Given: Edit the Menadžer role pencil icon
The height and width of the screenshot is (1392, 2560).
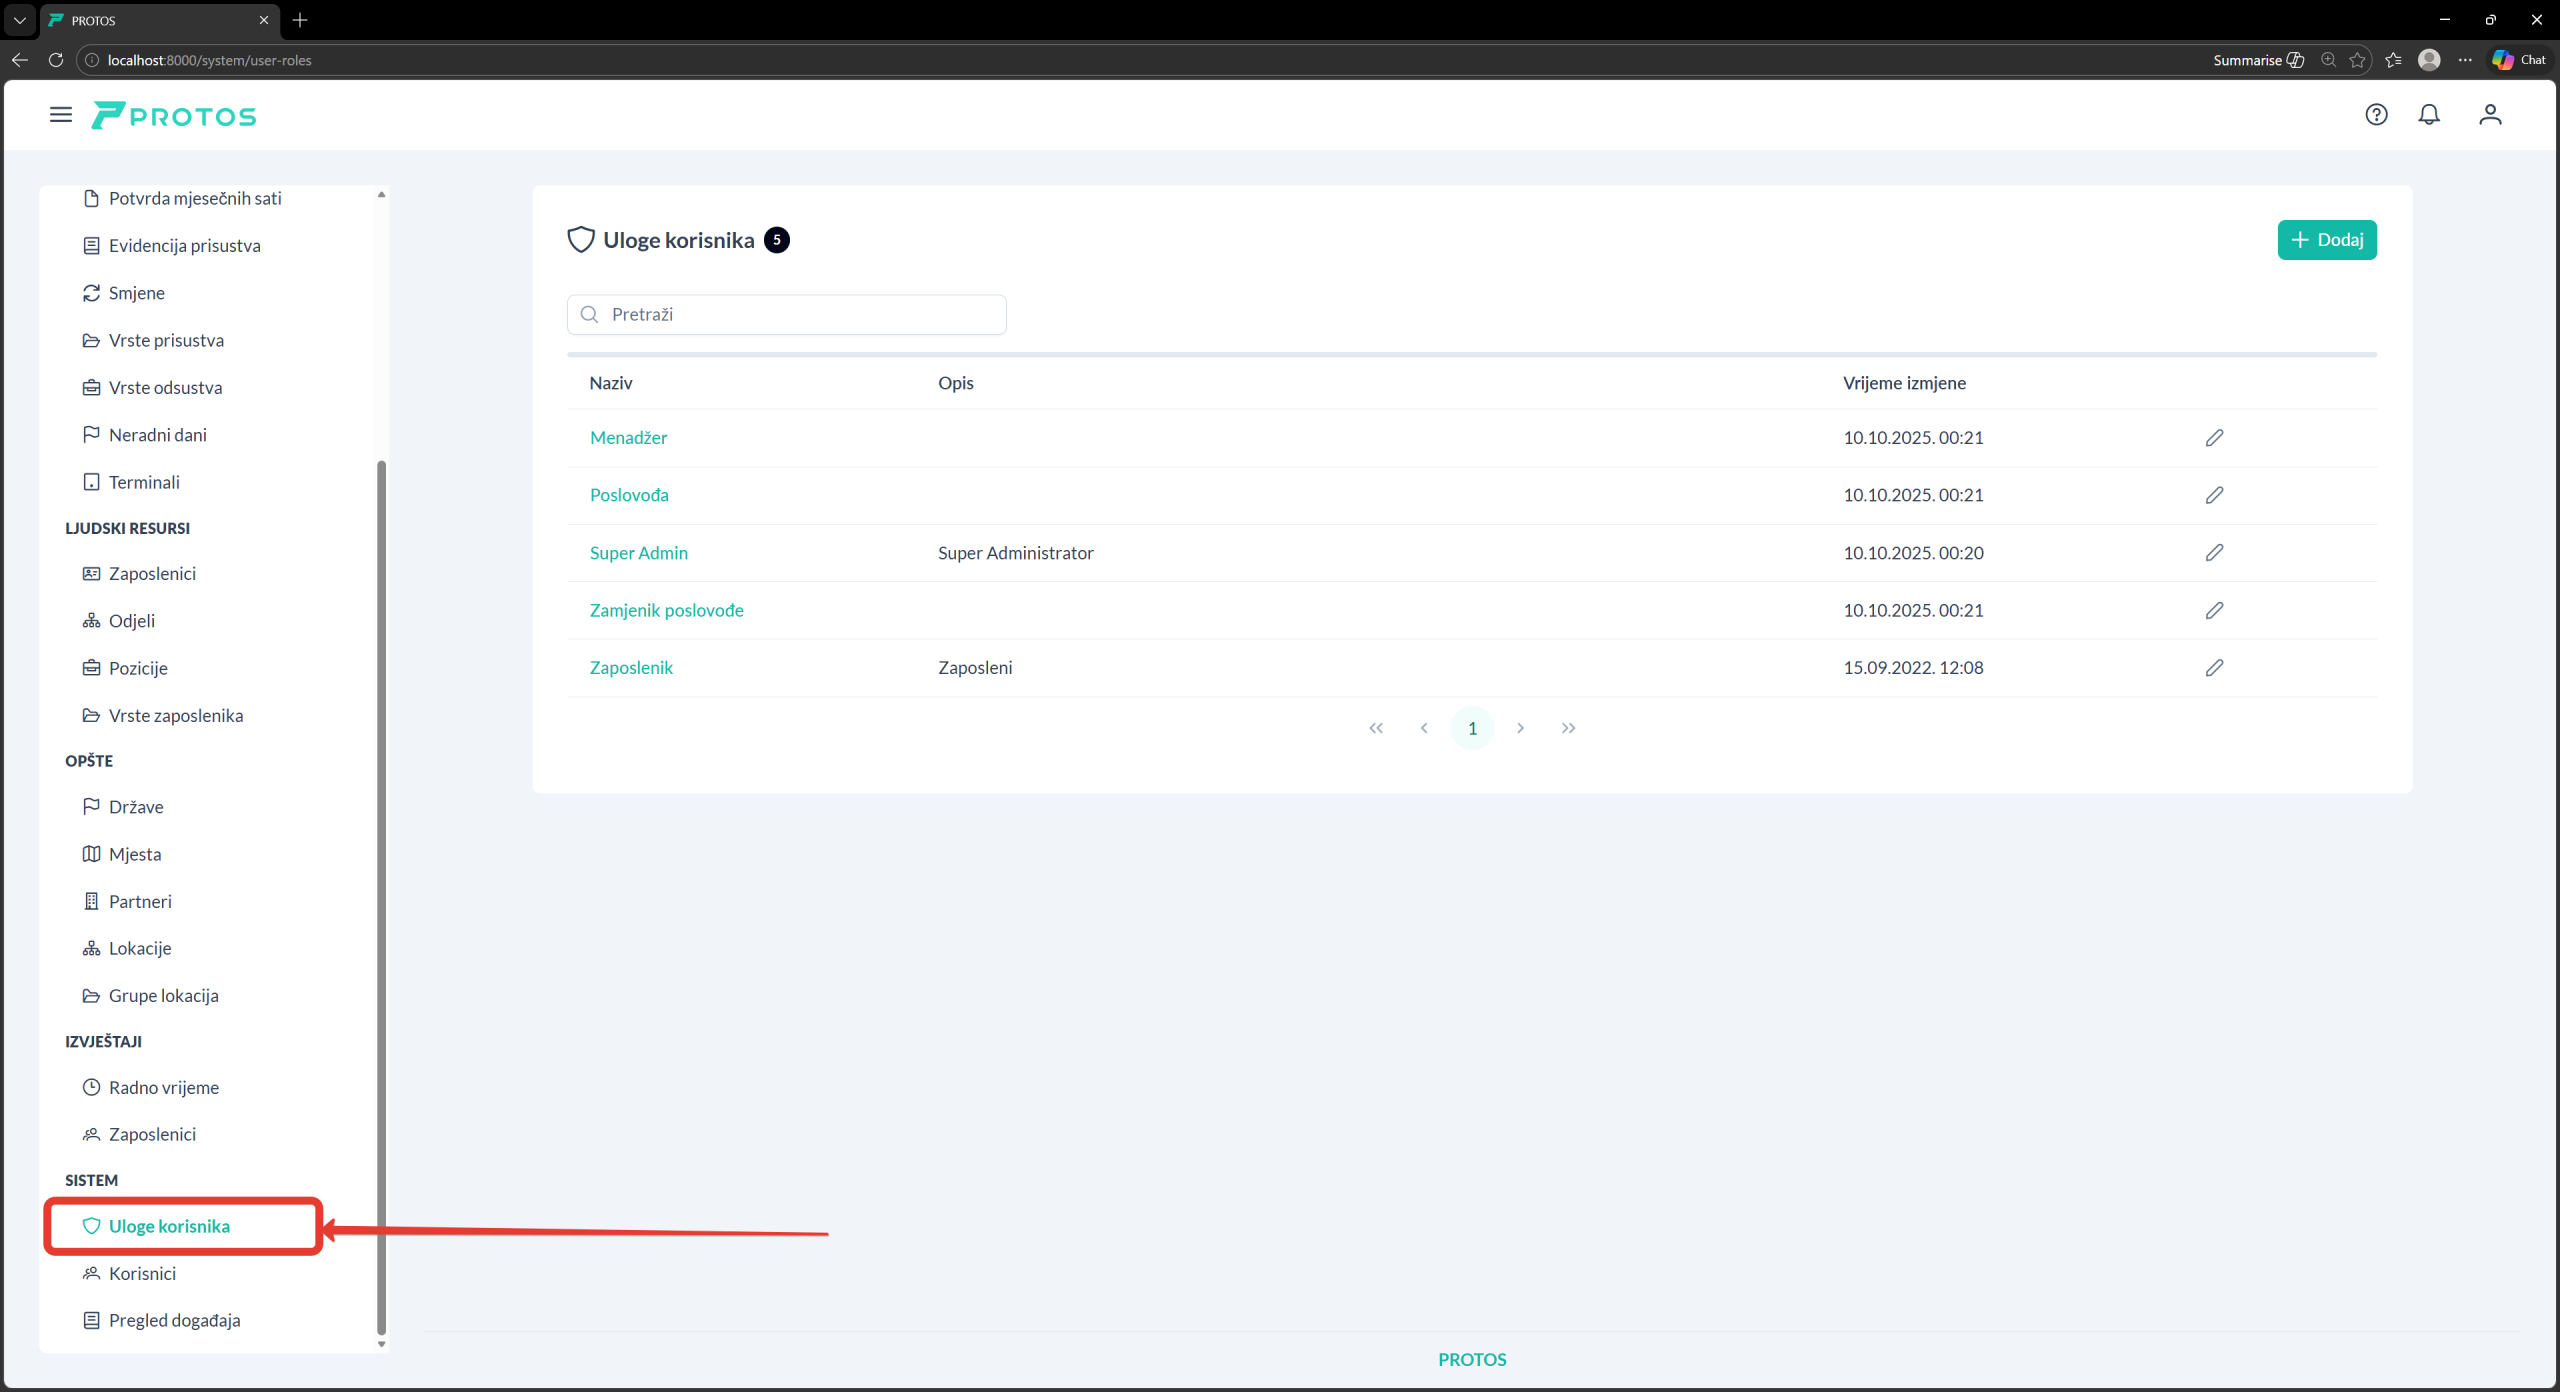Looking at the screenshot, I should coord(2214,438).
